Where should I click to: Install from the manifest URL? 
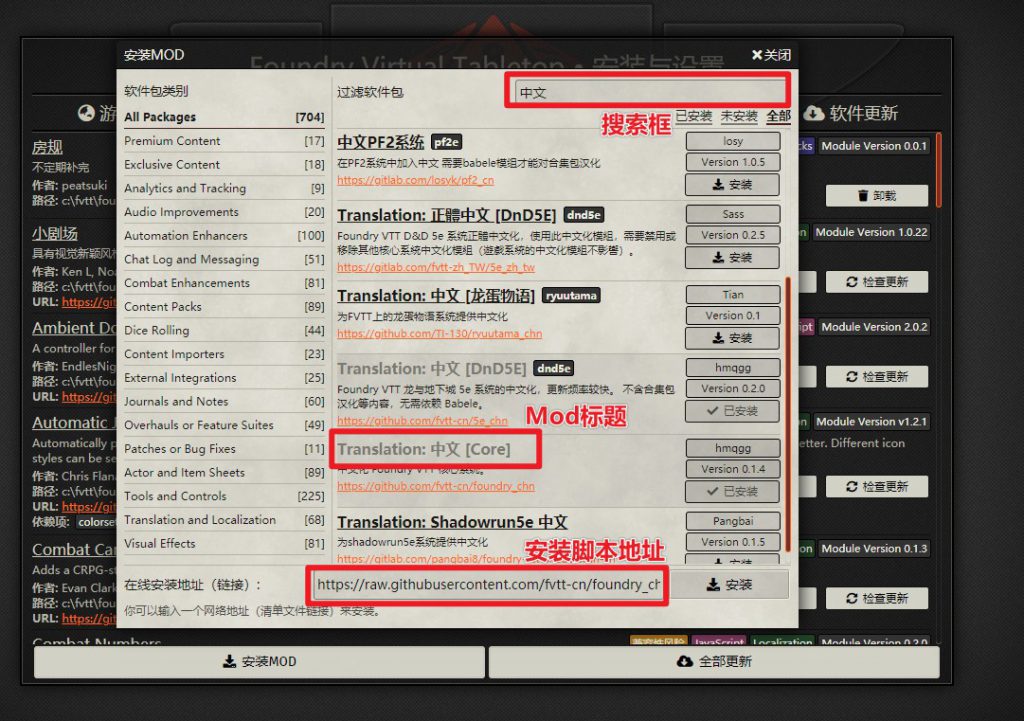[x=729, y=585]
